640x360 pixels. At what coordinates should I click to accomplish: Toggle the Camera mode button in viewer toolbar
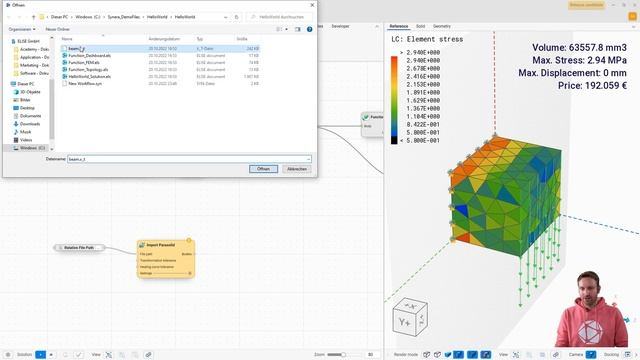(x=591, y=355)
